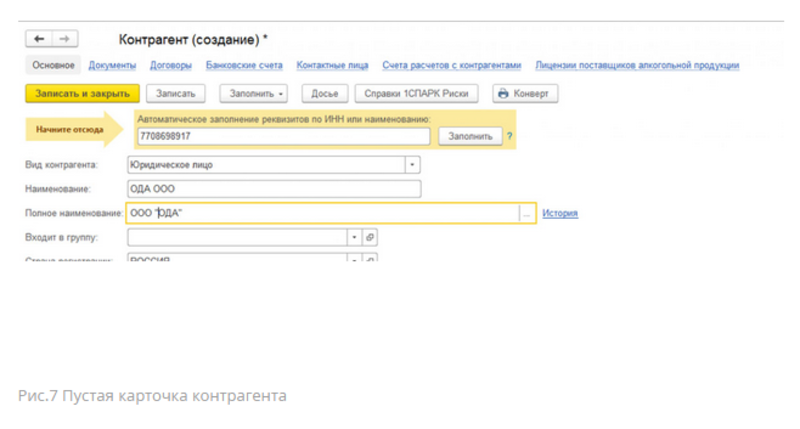The width and height of the screenshot is (800, 429).
Task: Click the История link
Action: pyautogui.click(x=560, y=213)
